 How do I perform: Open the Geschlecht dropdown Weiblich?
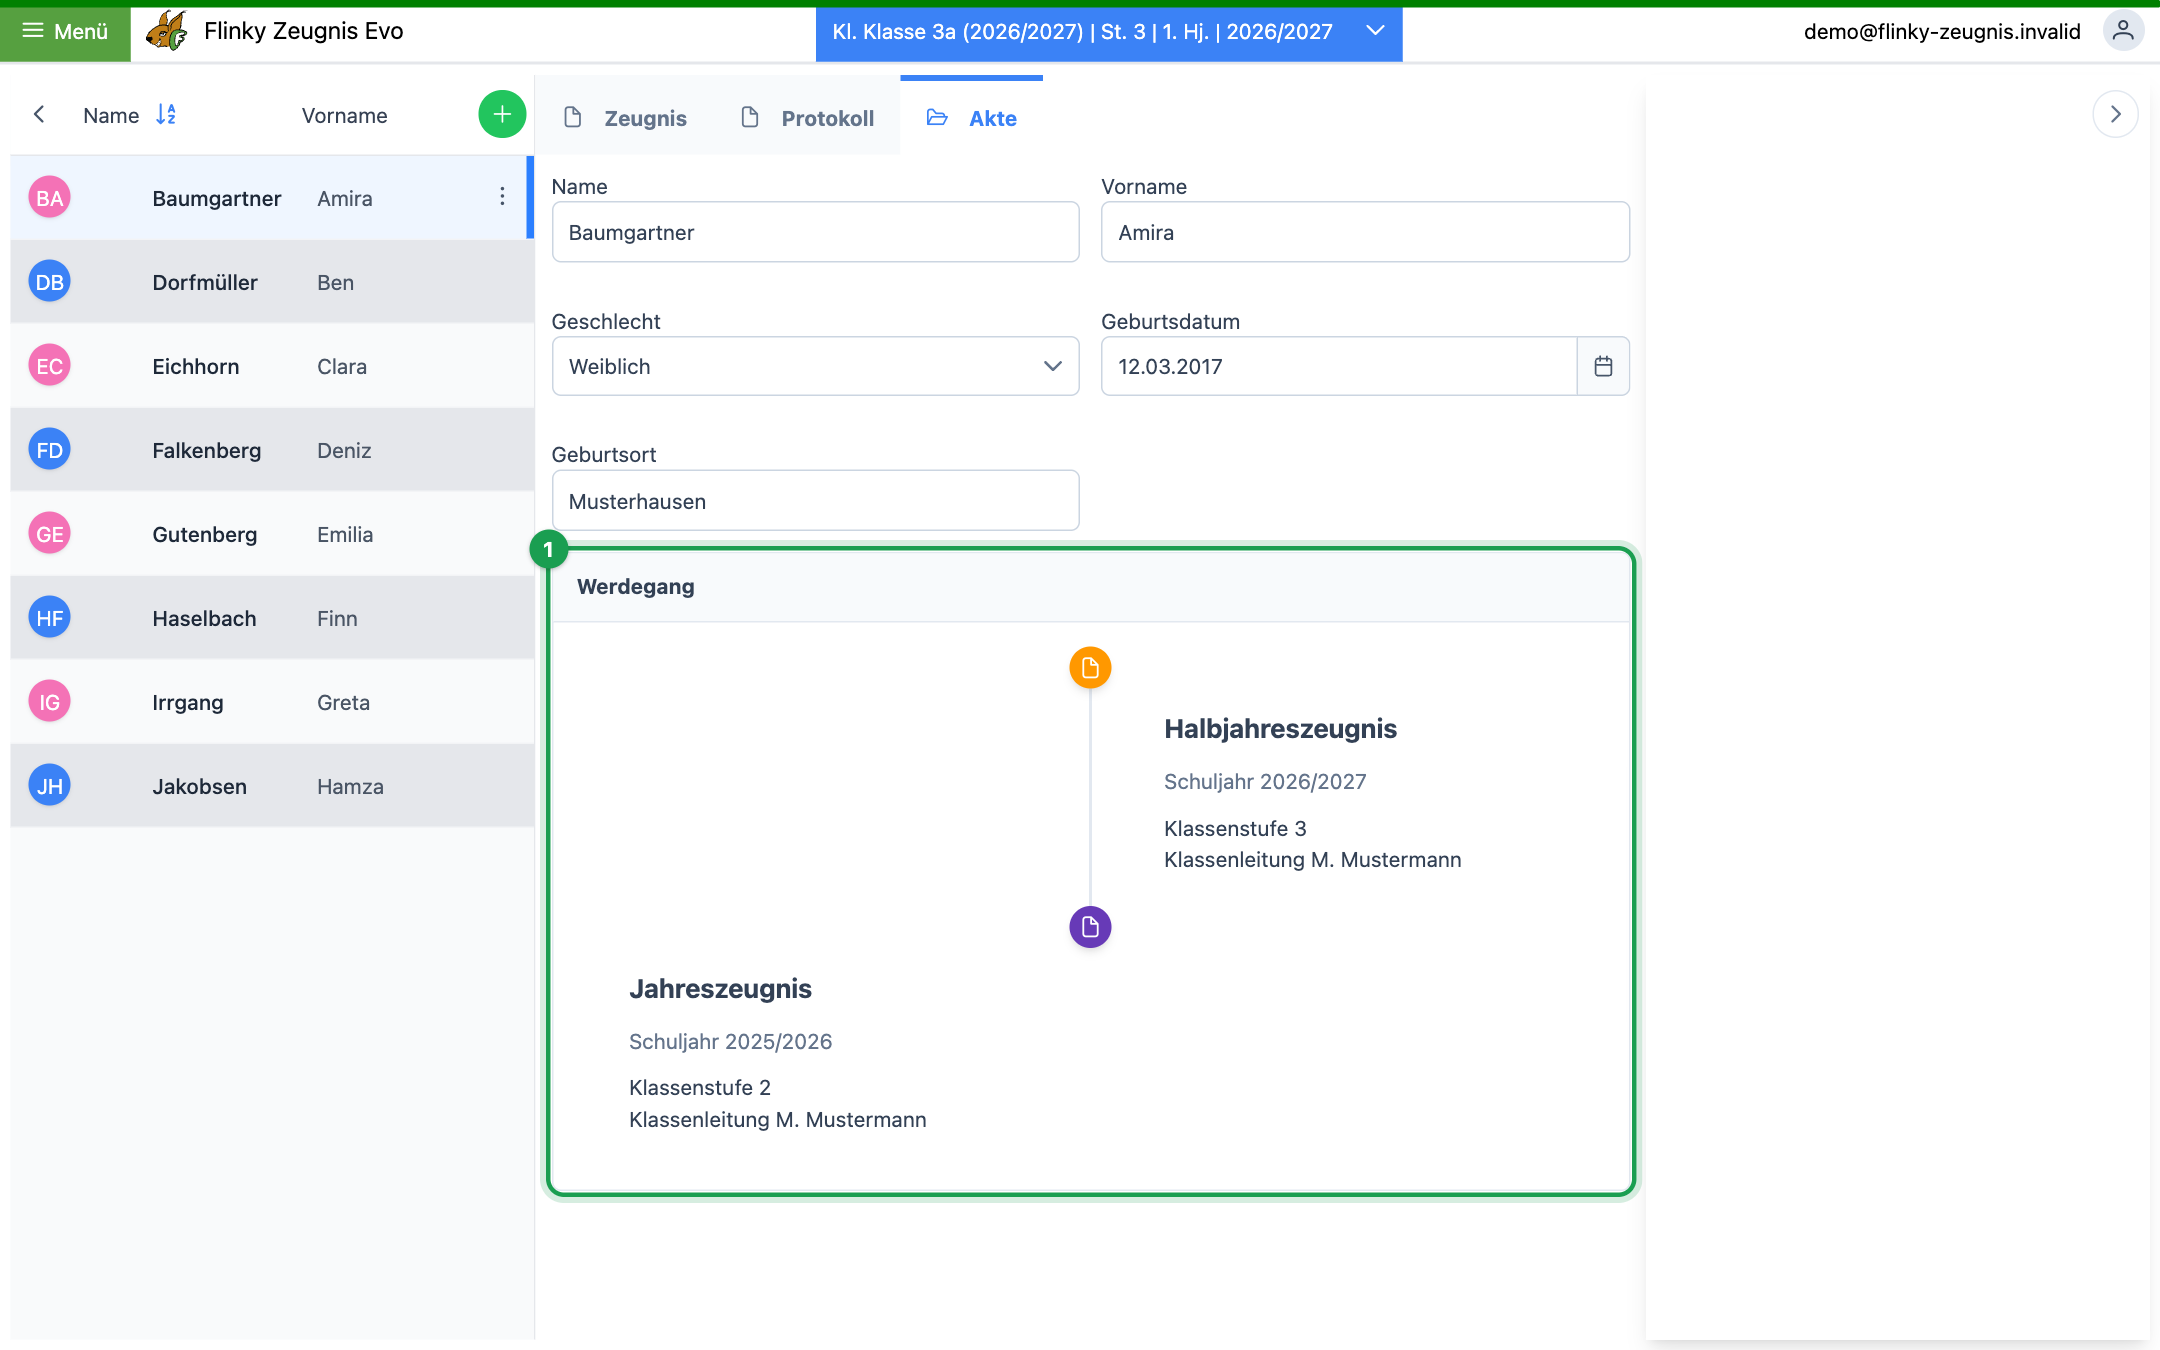(815, 366)
